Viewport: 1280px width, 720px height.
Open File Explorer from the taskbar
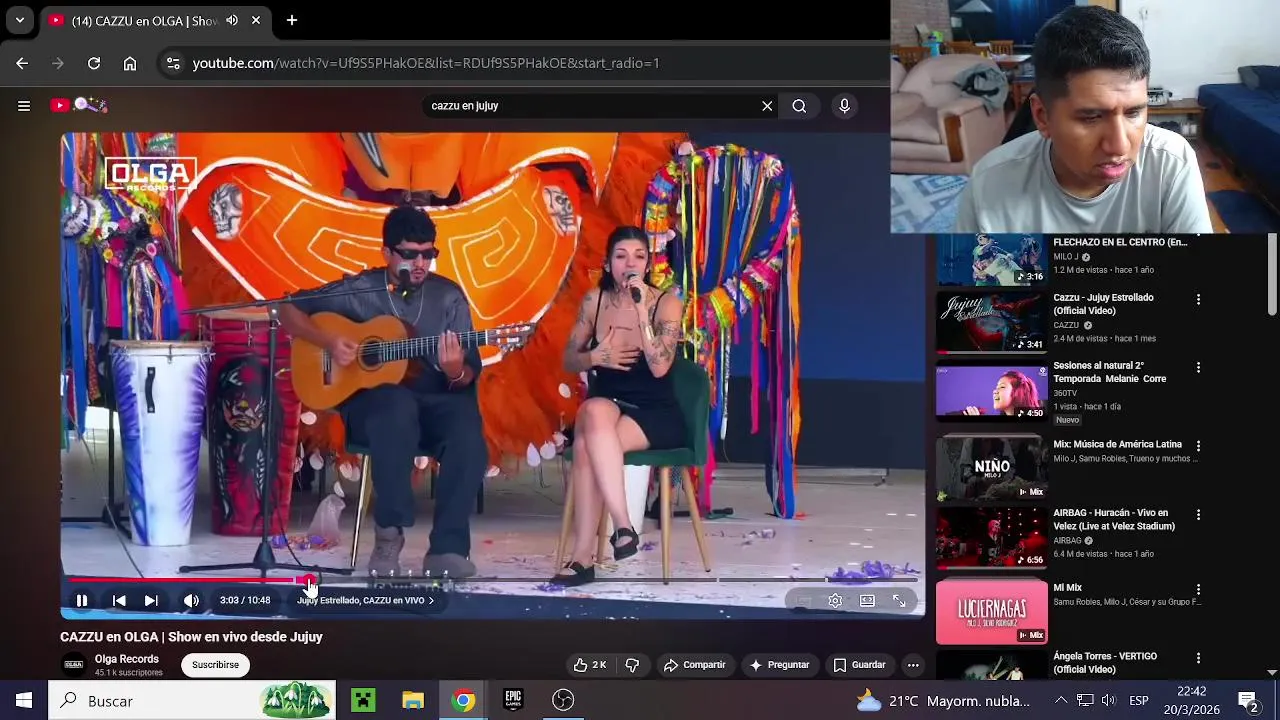(413, 701)
